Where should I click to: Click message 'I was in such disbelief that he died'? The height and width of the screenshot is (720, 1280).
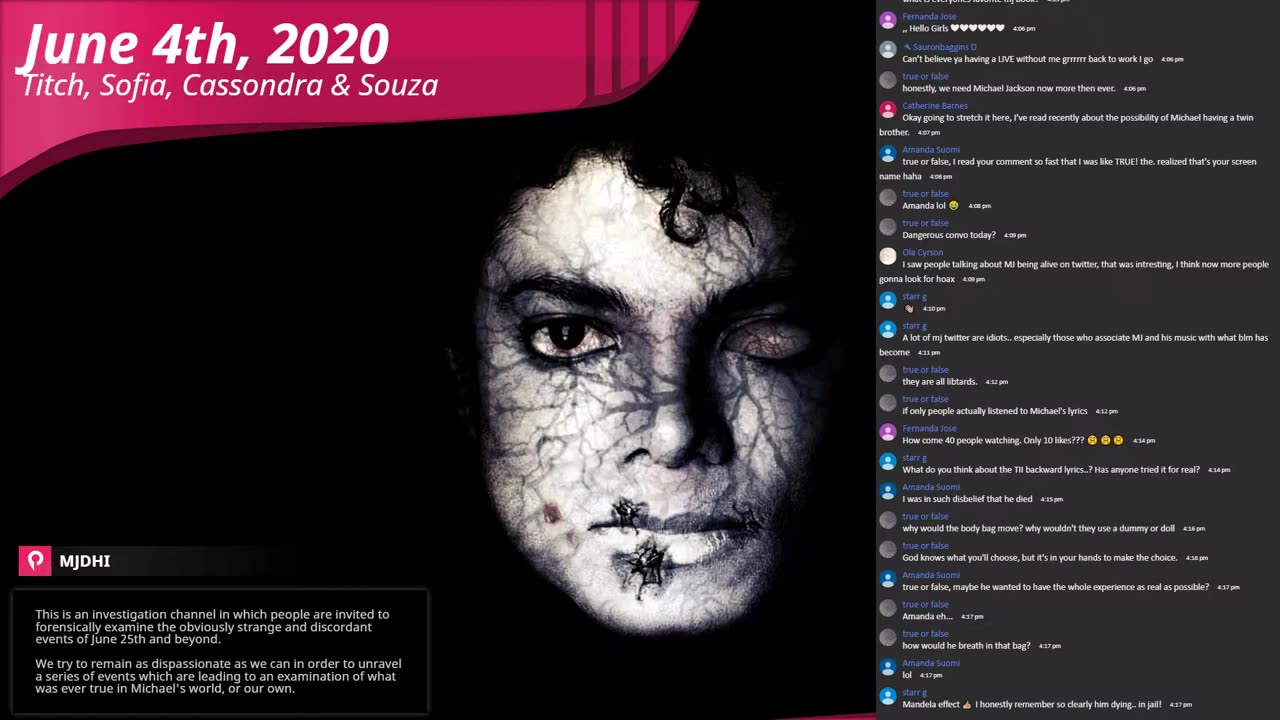click(x=967, y=499)
